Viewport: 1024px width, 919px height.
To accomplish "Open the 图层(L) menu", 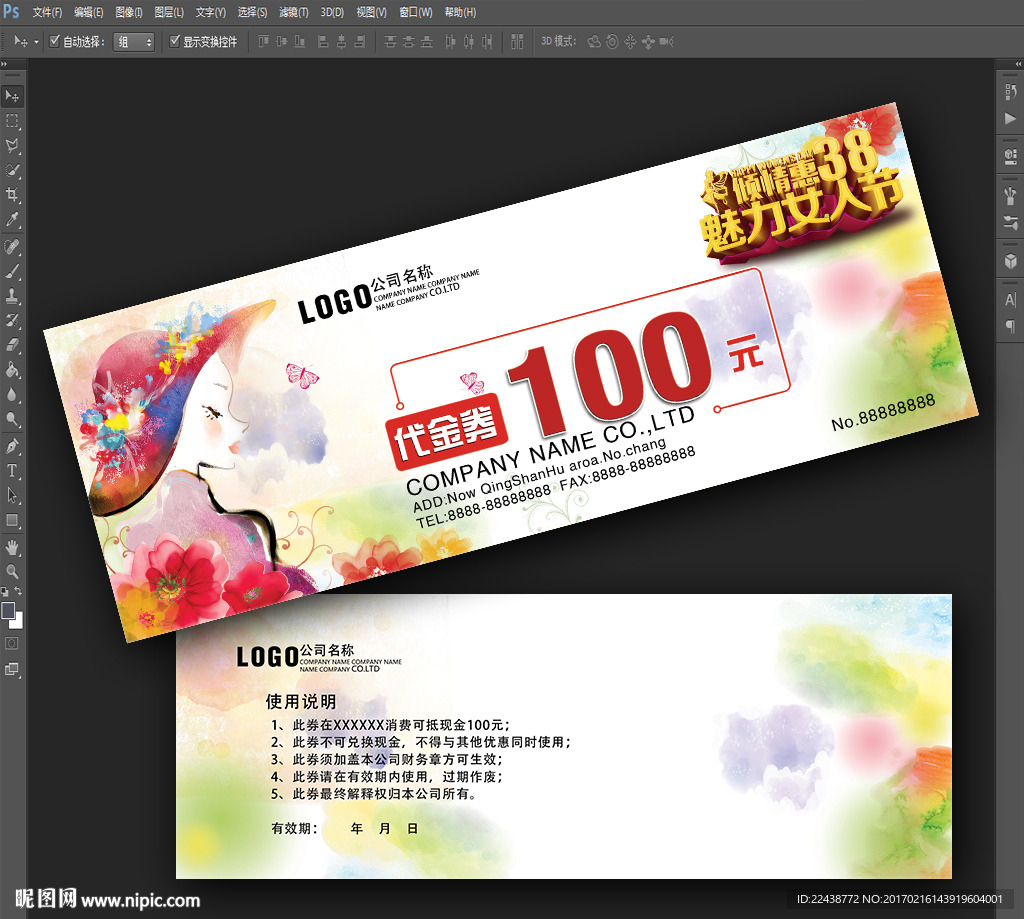I will pos(169,12).
